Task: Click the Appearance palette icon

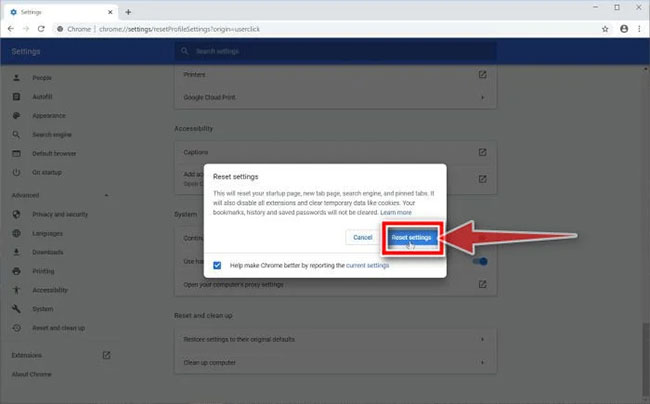Action: (16, 116)
